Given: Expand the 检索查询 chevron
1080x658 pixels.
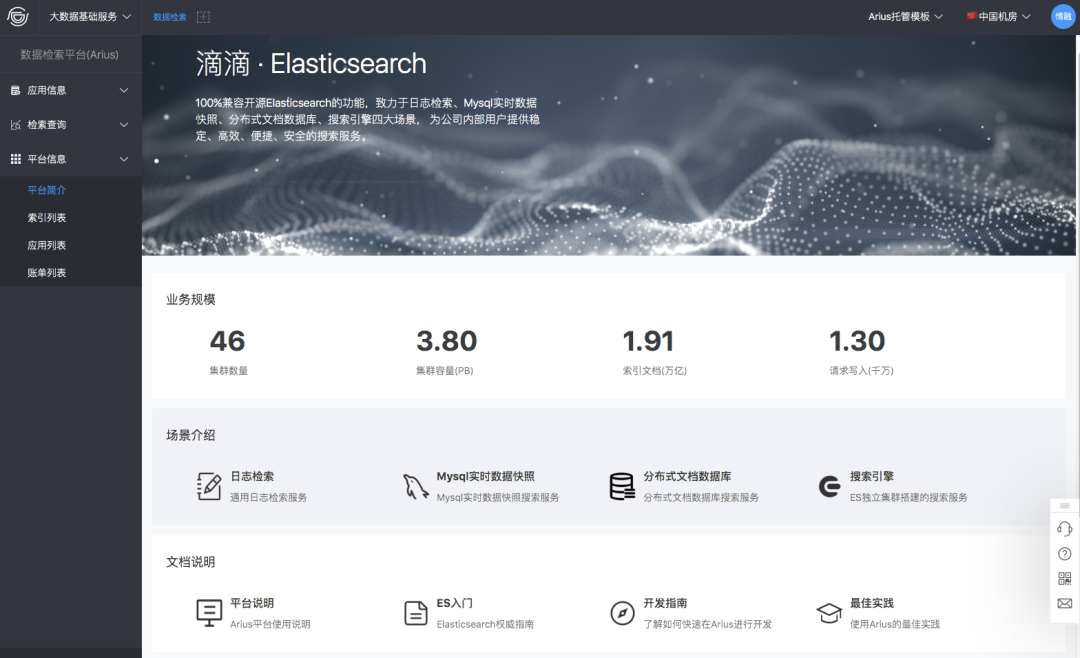Looking at the screenshot, I should tap(124, 125).
